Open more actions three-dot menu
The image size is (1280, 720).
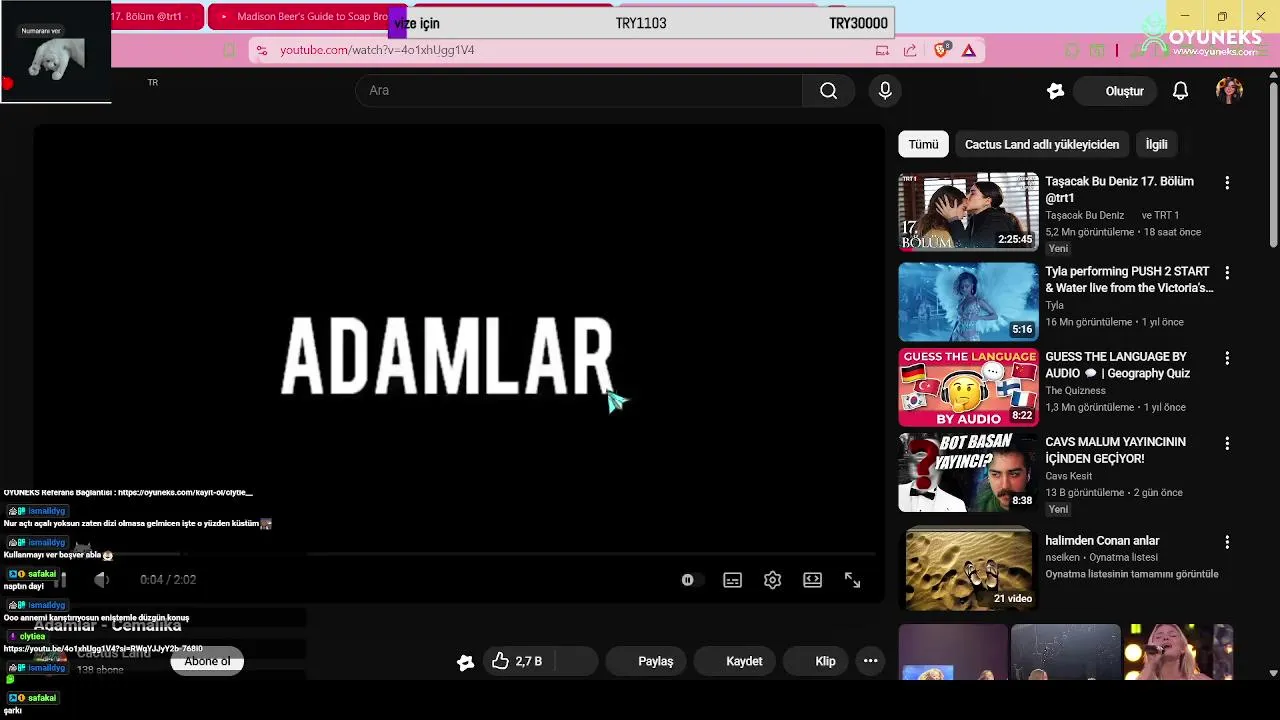870,661
